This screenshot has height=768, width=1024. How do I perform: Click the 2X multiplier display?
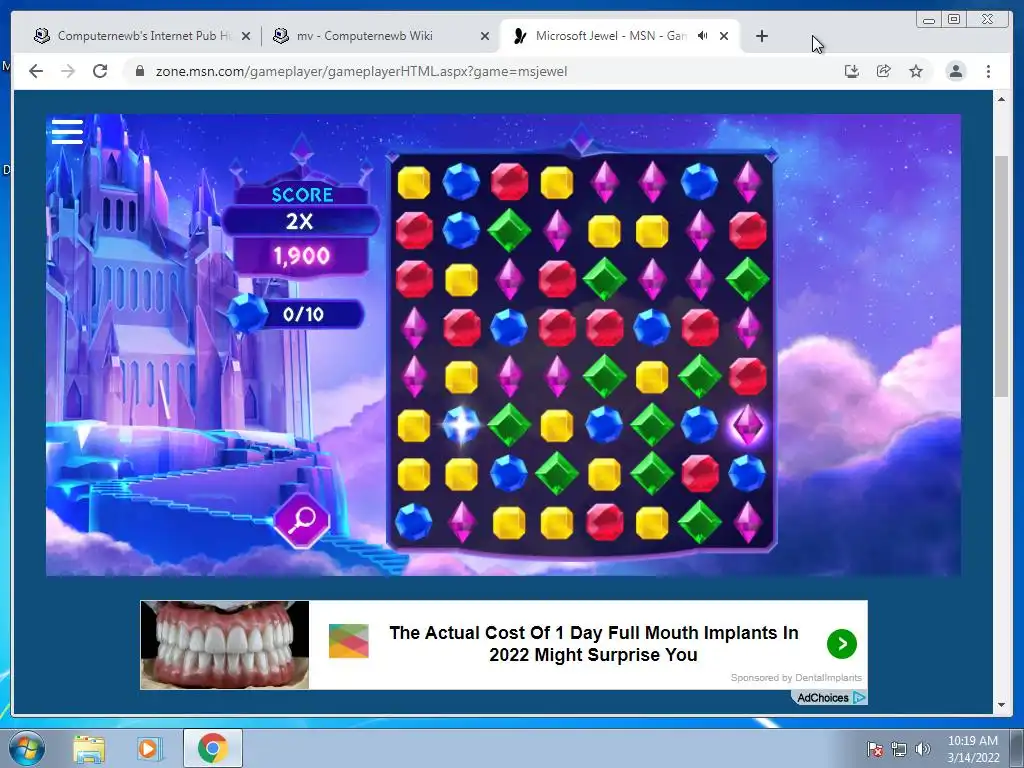tap(300, 221)
